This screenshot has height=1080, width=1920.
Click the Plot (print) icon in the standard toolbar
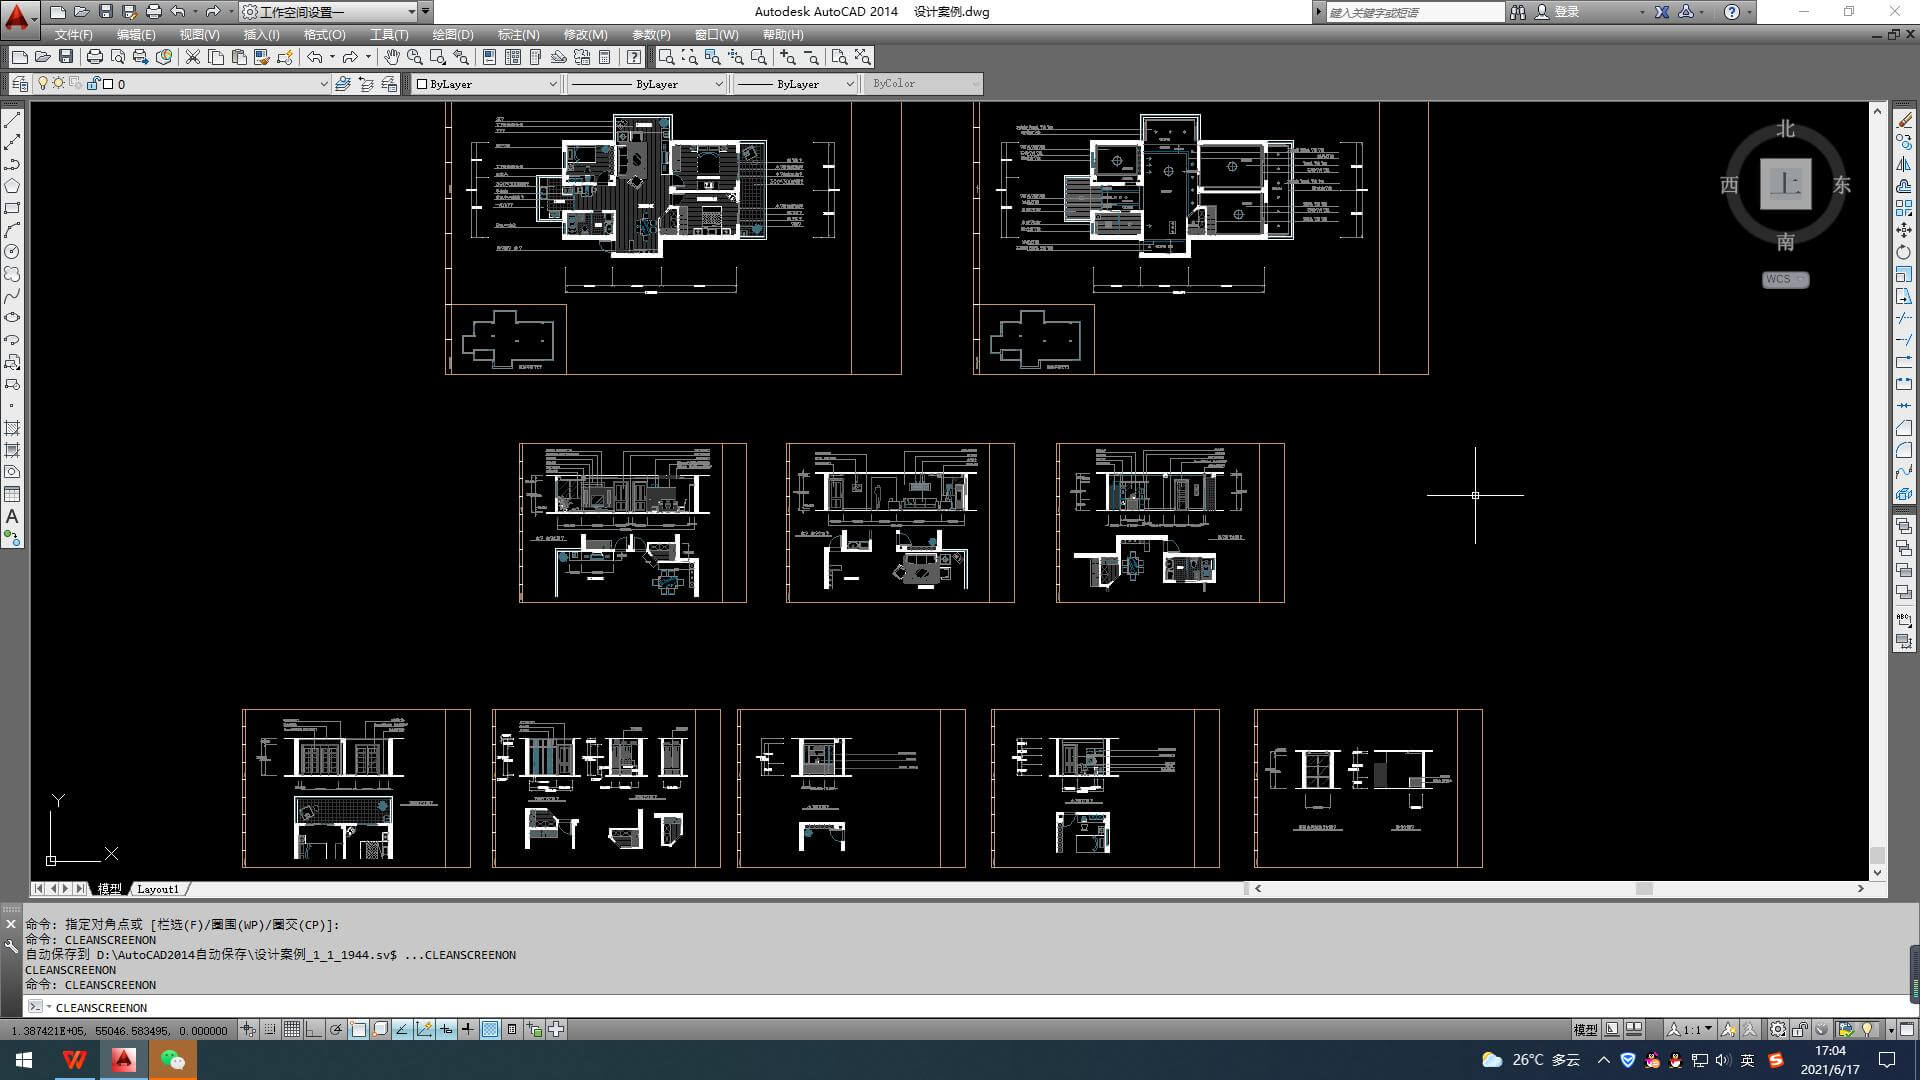[95, 57]
